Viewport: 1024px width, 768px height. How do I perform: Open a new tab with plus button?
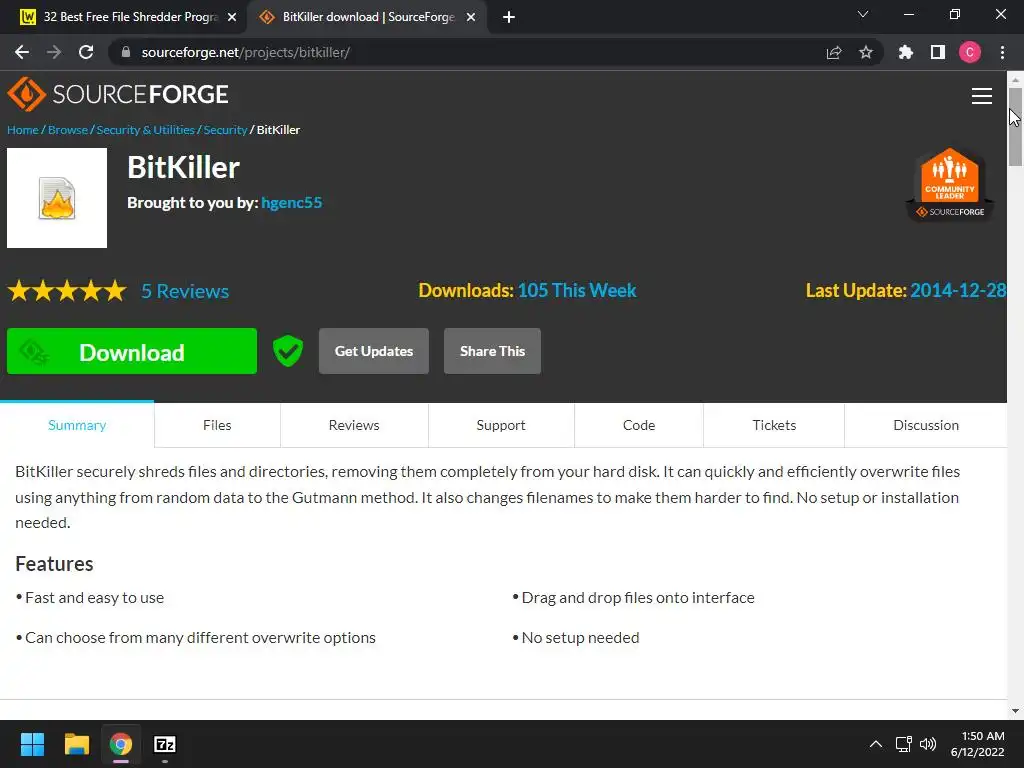coord(509,17)
